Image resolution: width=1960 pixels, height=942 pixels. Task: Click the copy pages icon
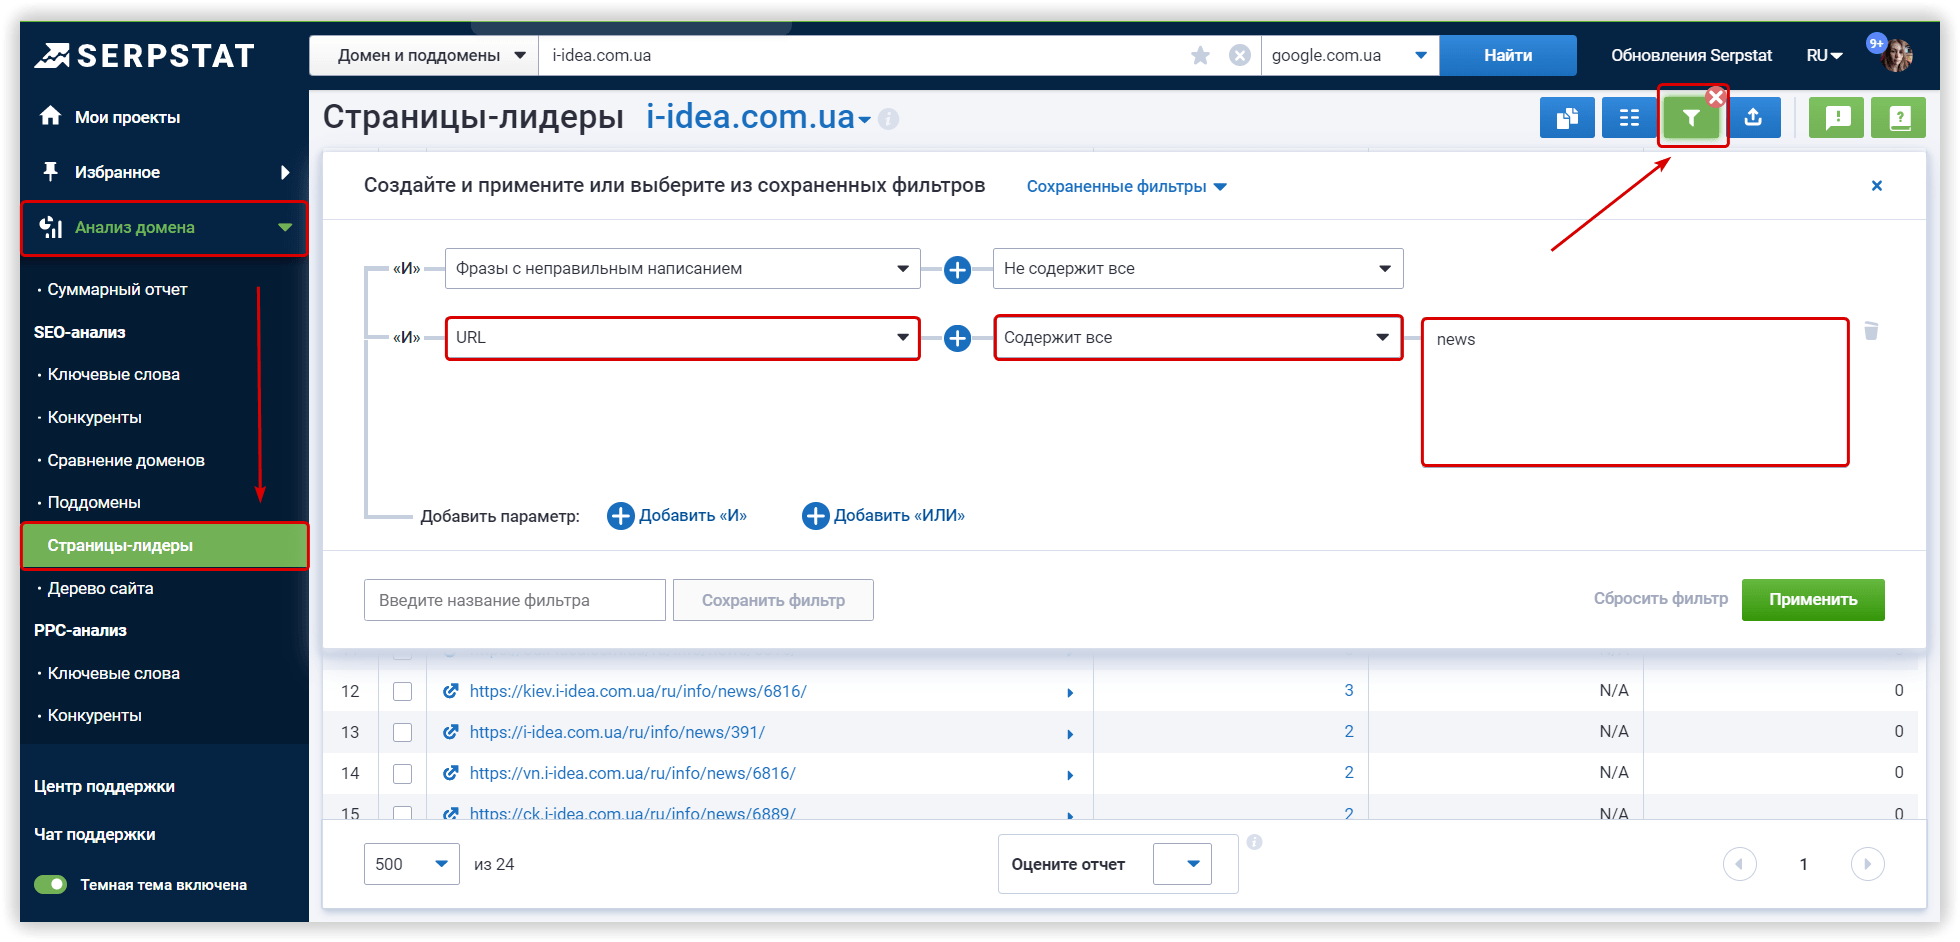1567,118
